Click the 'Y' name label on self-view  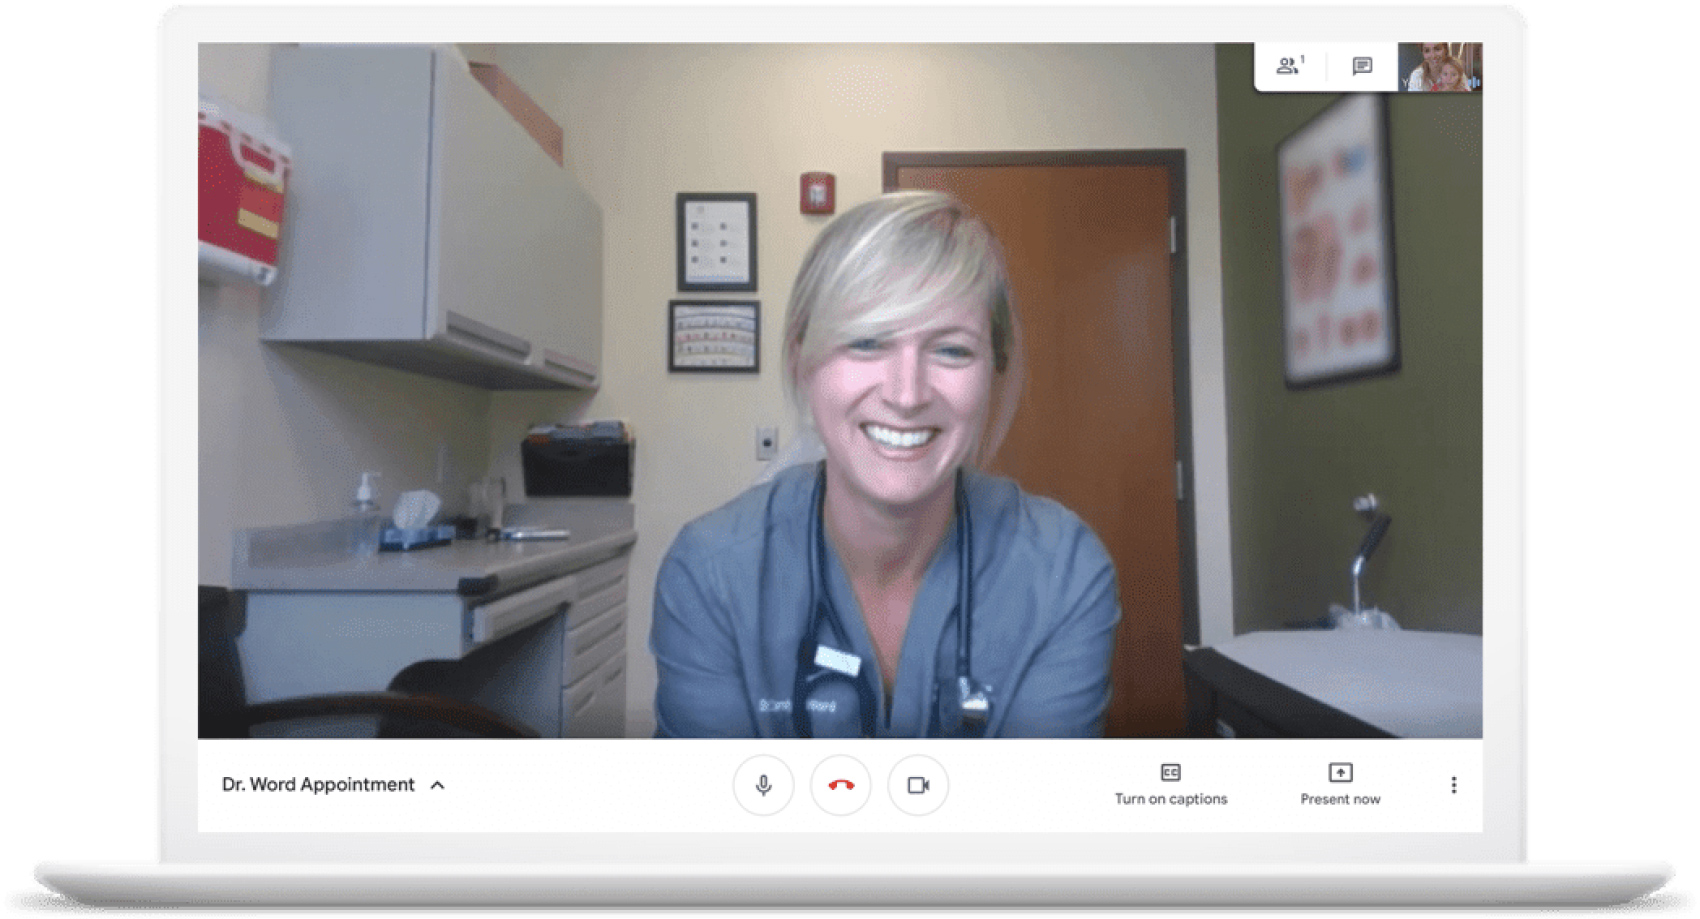[x=1405, y=84]
